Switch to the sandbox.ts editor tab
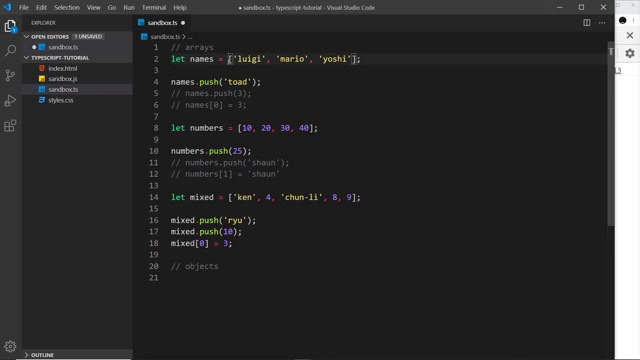This screenshot has height=360, width=640. pos(162,23)
